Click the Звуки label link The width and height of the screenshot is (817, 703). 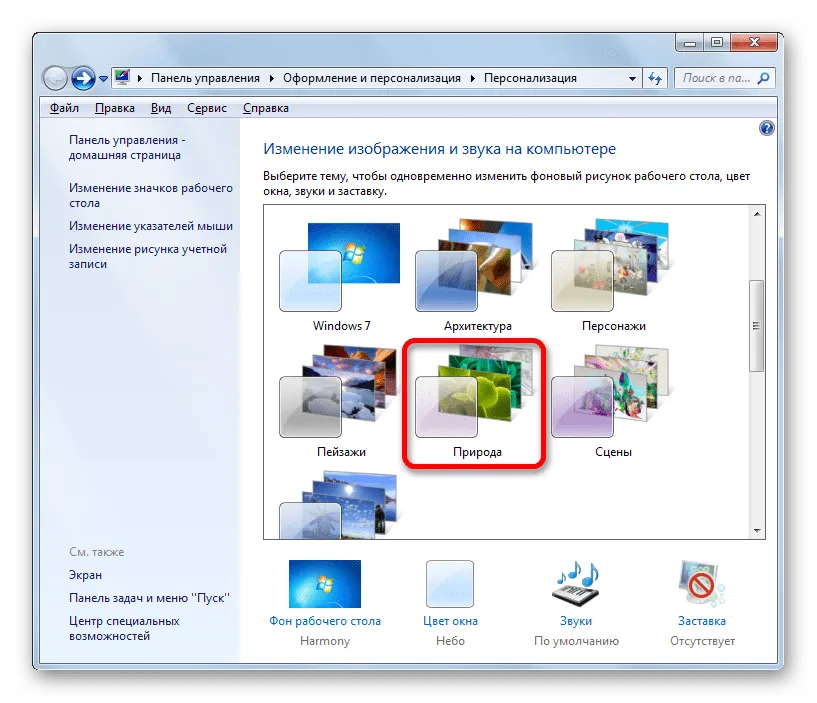click(576, 621)
